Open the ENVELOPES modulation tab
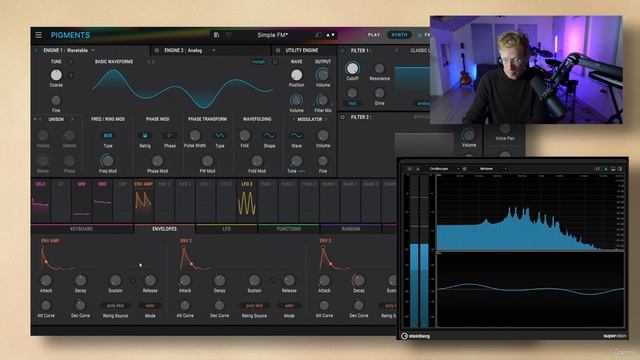The image size is (640, 360). click(164, 229)
